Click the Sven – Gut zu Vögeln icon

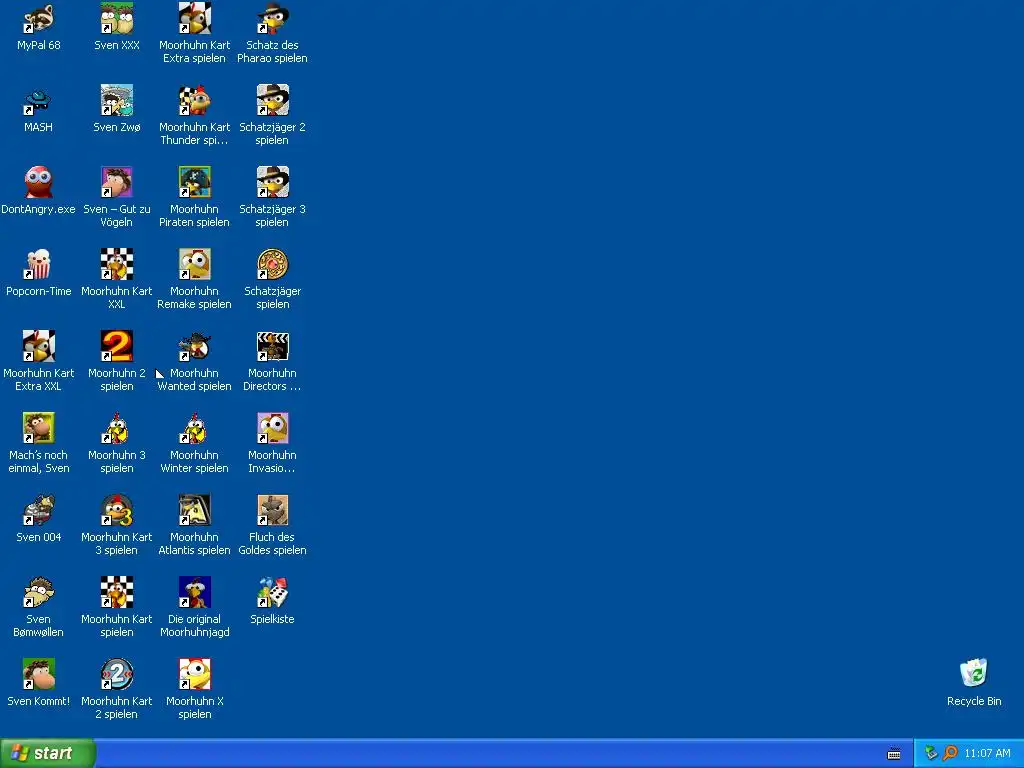pos(117,182)
